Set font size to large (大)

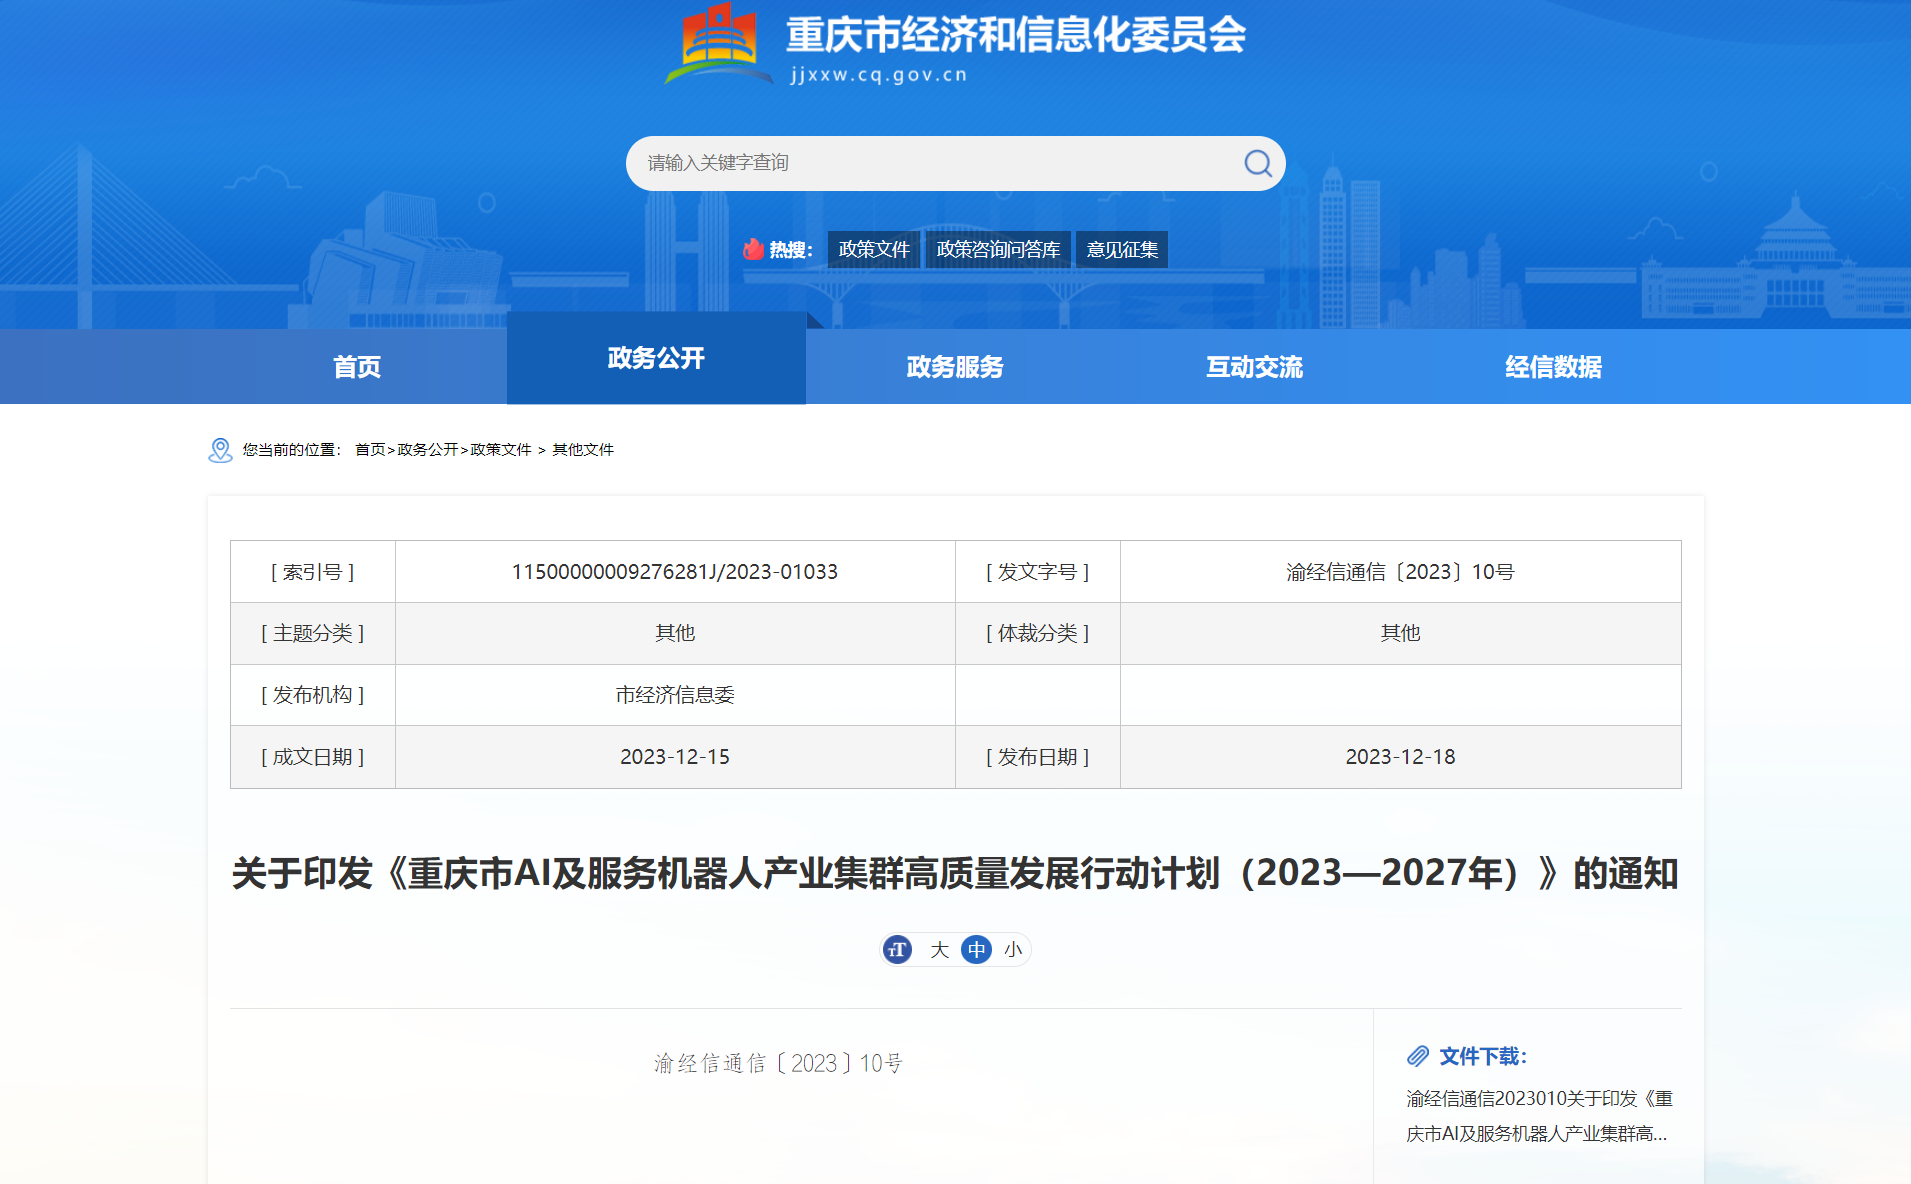pyautogui.click(x=939, y=950)
